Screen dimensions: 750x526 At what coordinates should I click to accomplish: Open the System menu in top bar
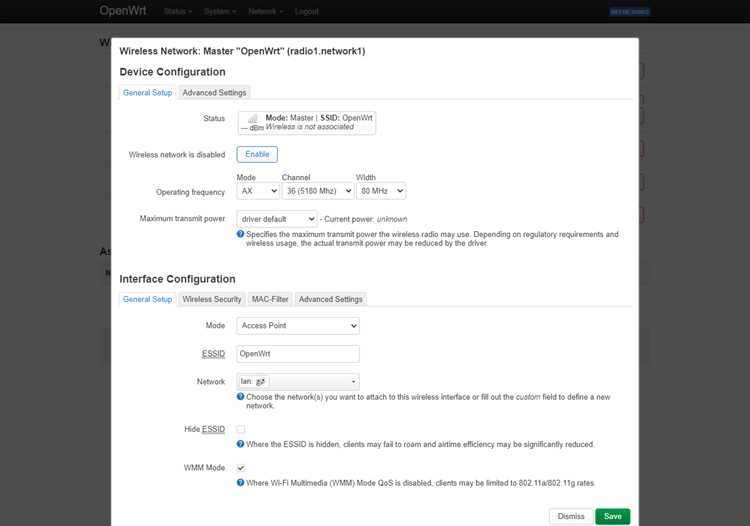coord(220,11)
